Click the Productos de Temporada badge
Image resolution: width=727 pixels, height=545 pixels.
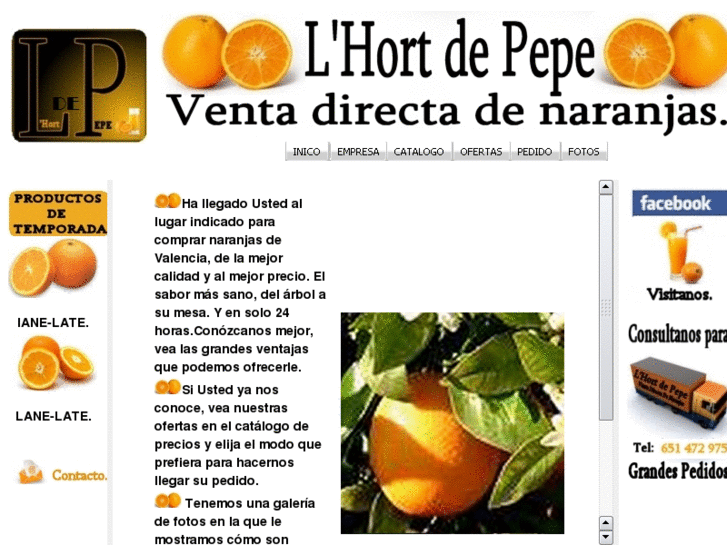(x=58, y=213)
